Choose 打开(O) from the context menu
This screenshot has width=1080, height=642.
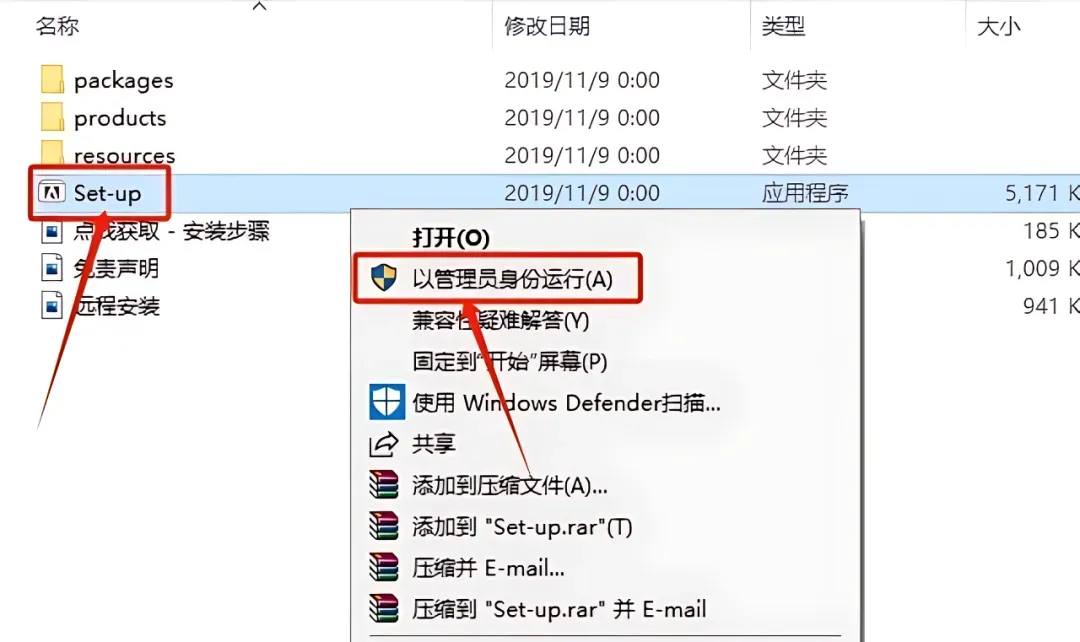[x=450, y=238]
